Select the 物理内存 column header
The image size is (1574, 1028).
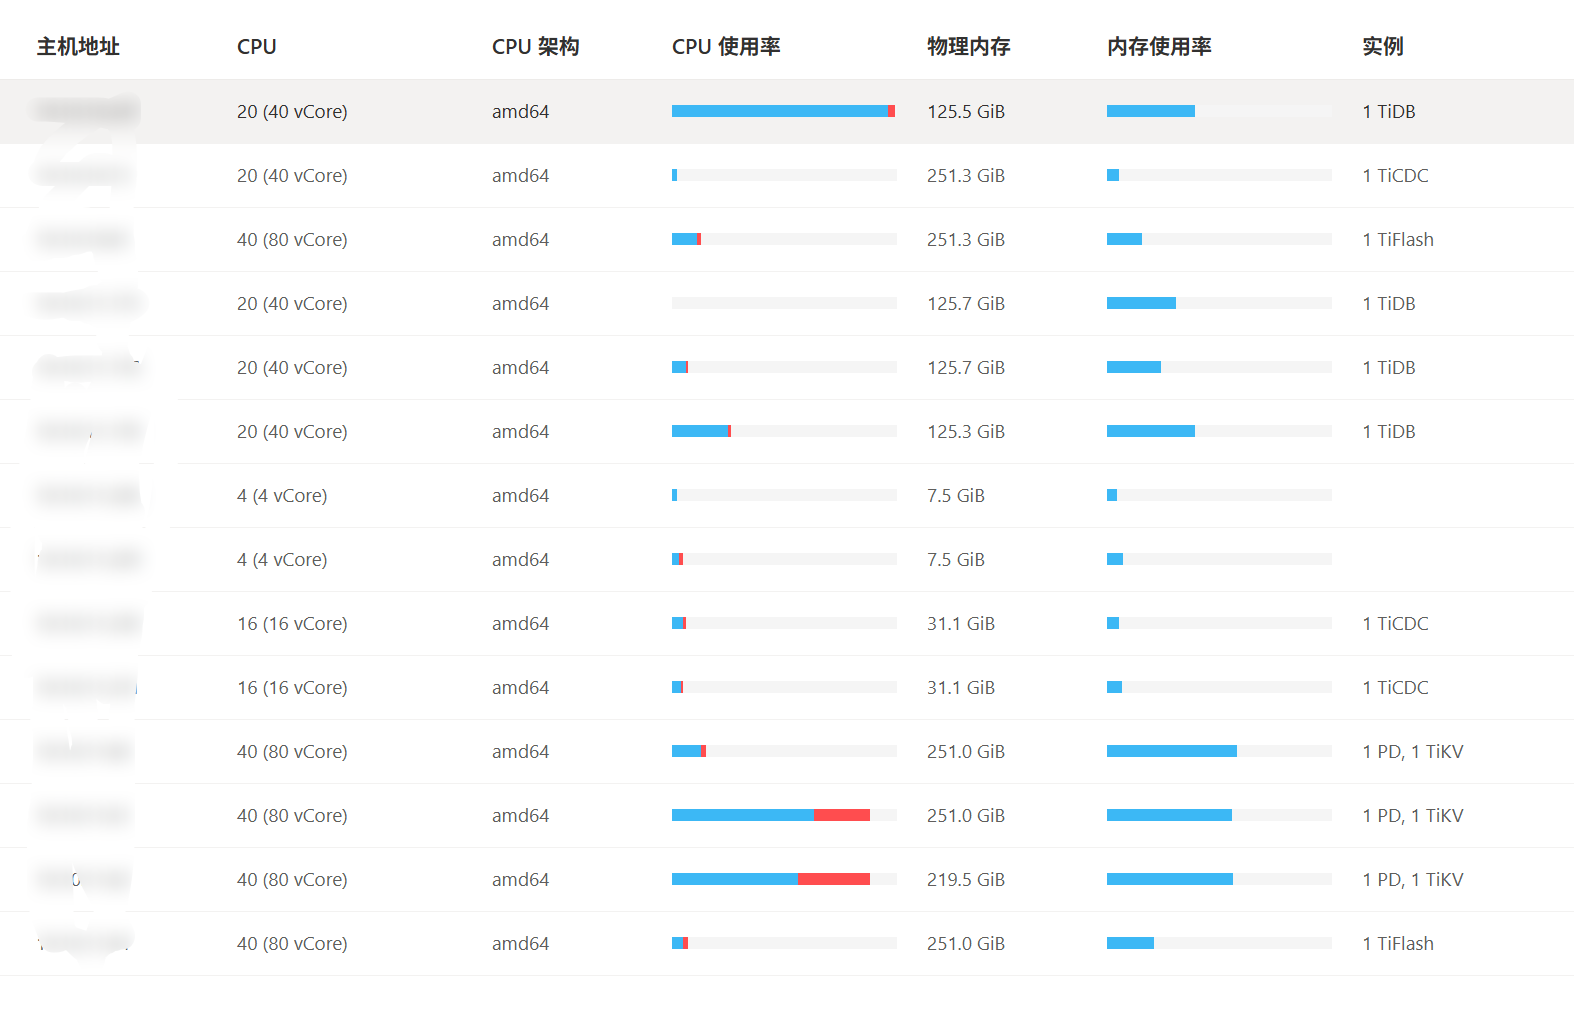click(x=968, y=46)
